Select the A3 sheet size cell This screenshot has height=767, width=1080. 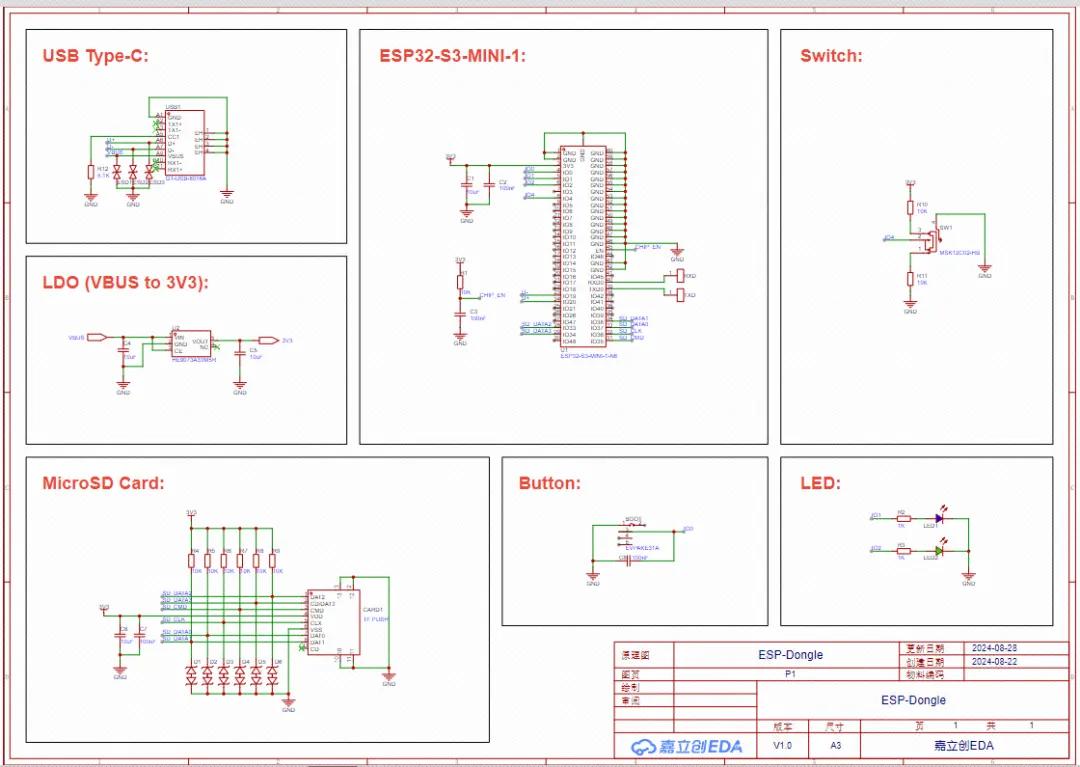[x=835, y=746]
